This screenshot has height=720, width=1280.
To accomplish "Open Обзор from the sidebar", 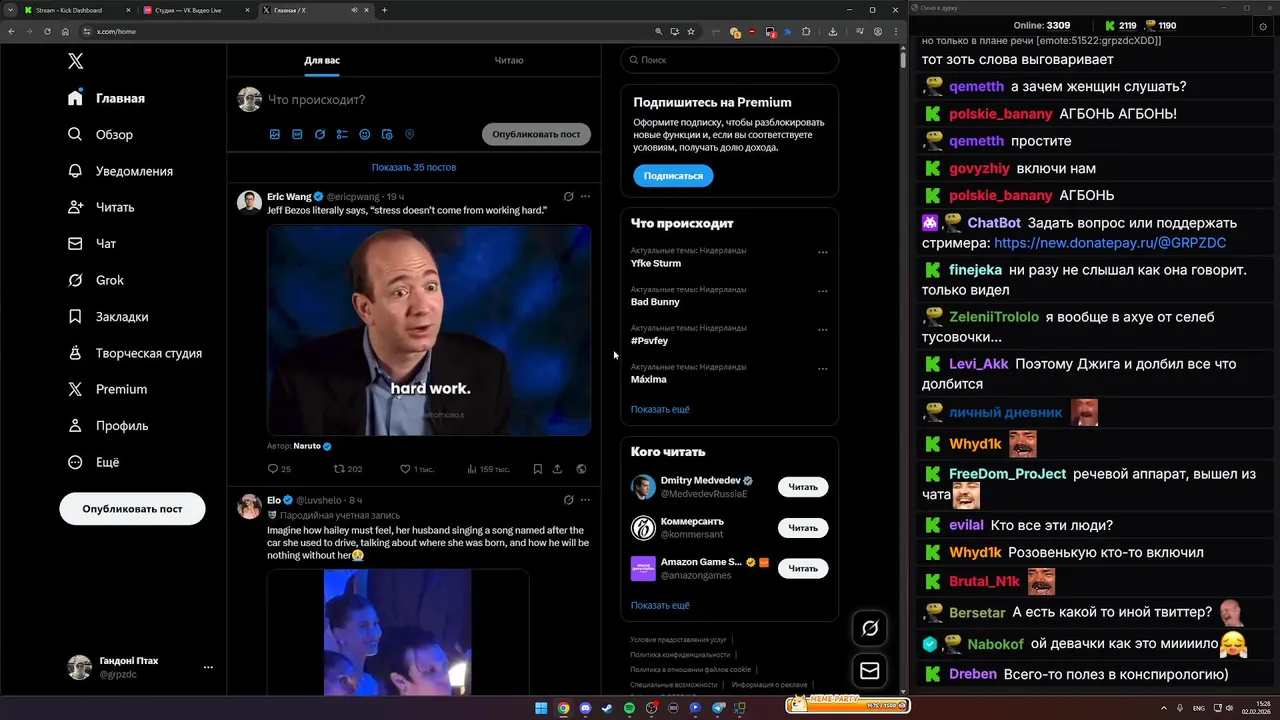I will [100, 134].
